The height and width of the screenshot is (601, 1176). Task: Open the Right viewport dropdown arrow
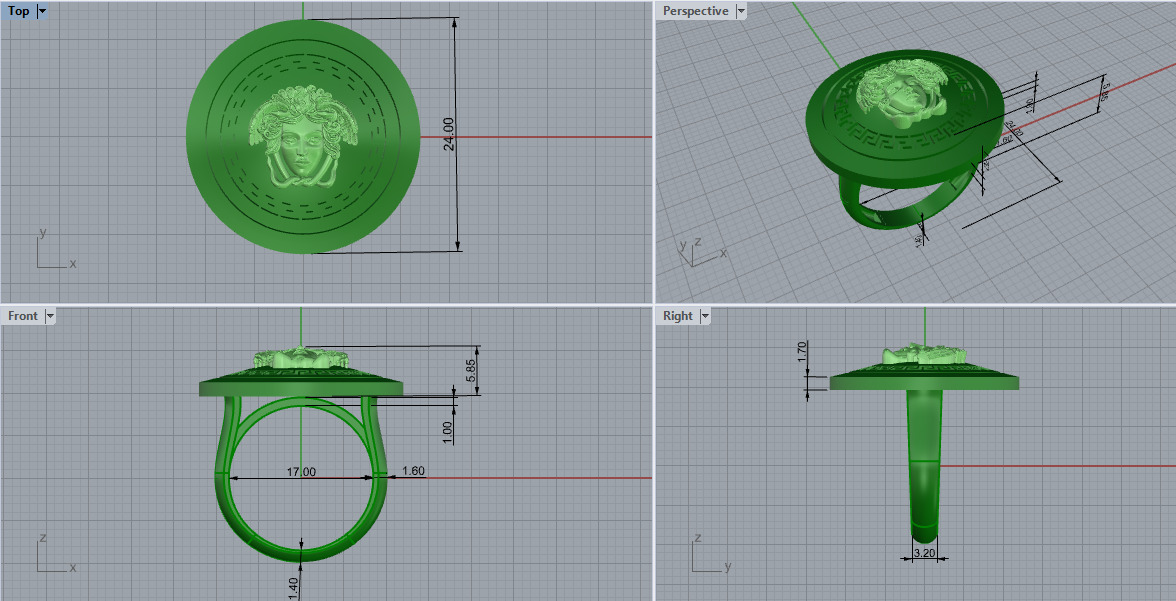pyautogui.click(x=706, y=316)
